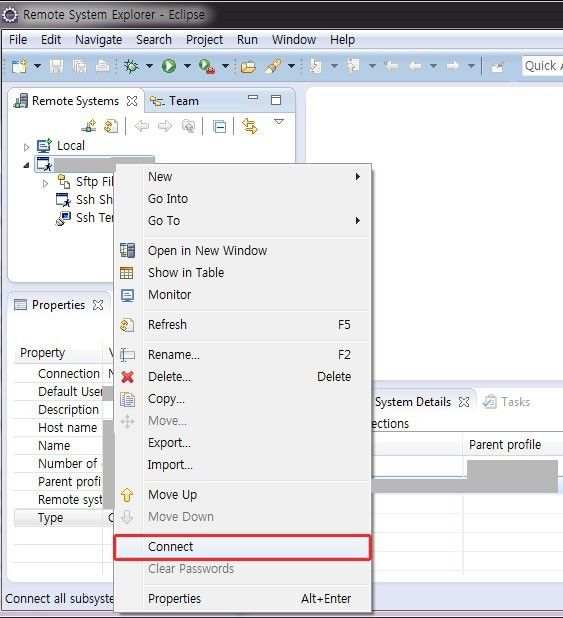Click the Open Perspective icon

498,67
